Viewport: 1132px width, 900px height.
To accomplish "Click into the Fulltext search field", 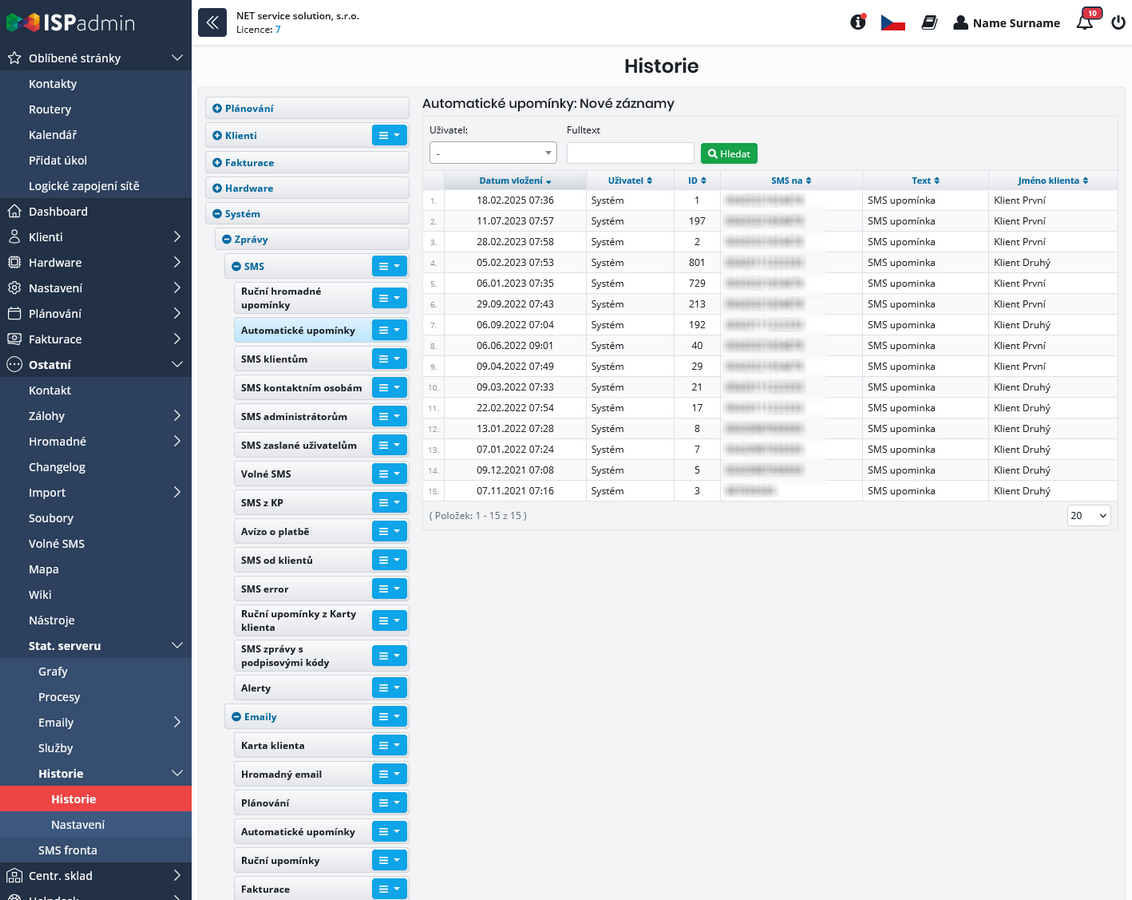I will coord(630,153).
